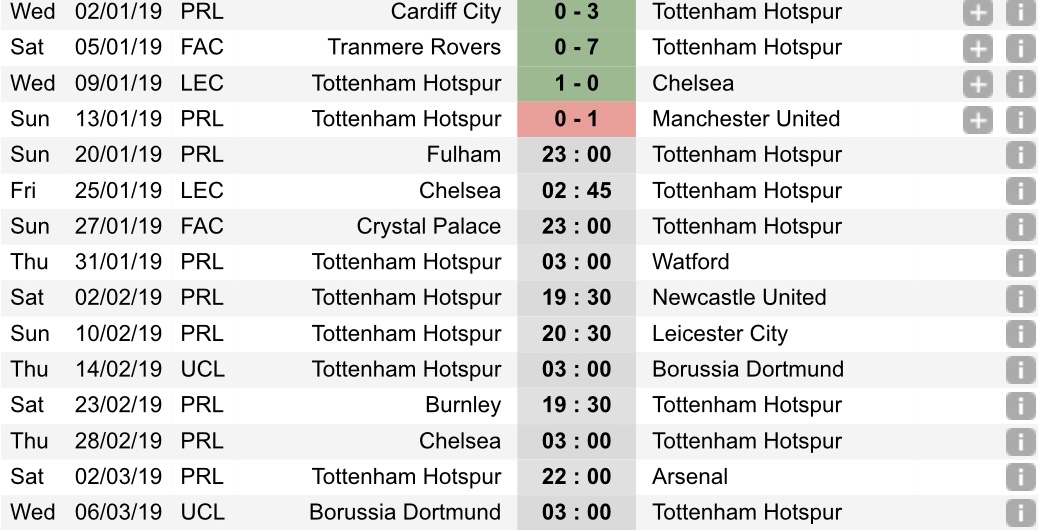This screenshot has height=530, width=1038.
Task: Open info icon for Cardiff City match
Action: [1019, 13]
